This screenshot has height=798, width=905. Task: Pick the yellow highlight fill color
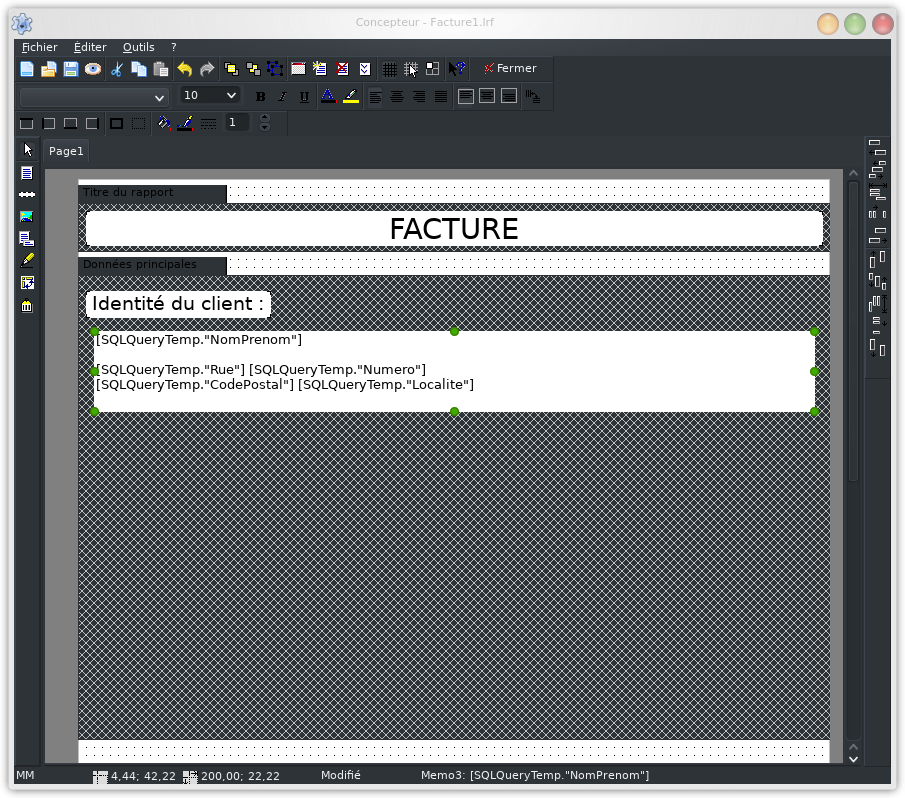[350, 97]
